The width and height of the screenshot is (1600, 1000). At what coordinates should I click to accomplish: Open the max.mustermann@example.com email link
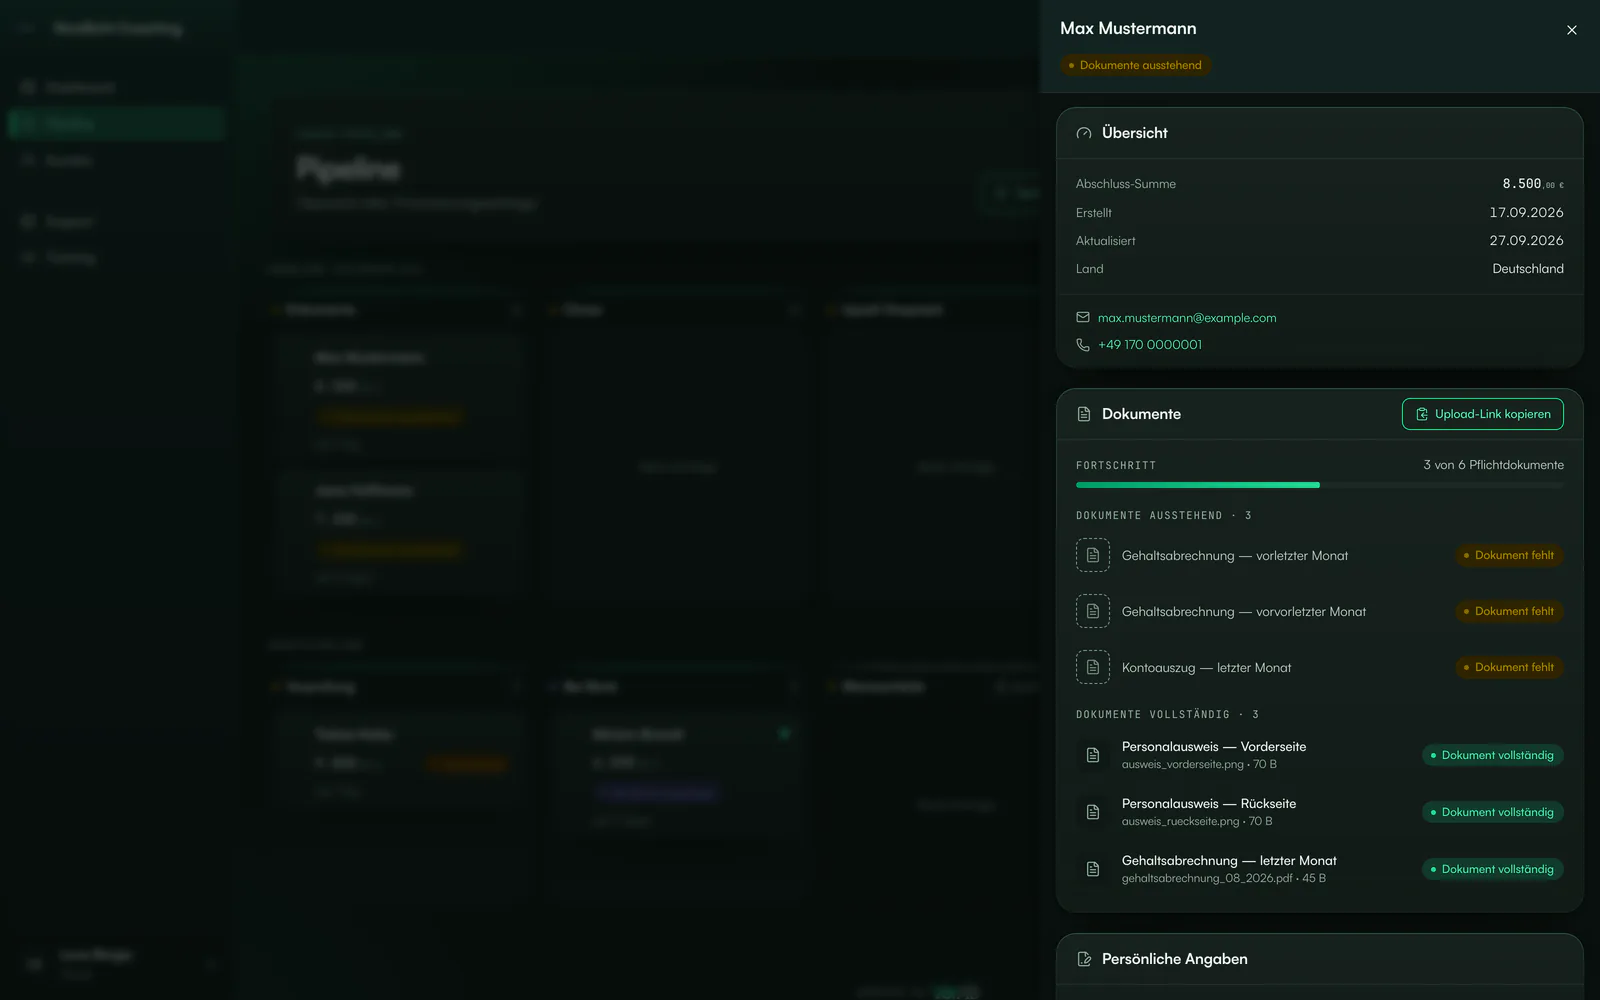point(1186,318)
